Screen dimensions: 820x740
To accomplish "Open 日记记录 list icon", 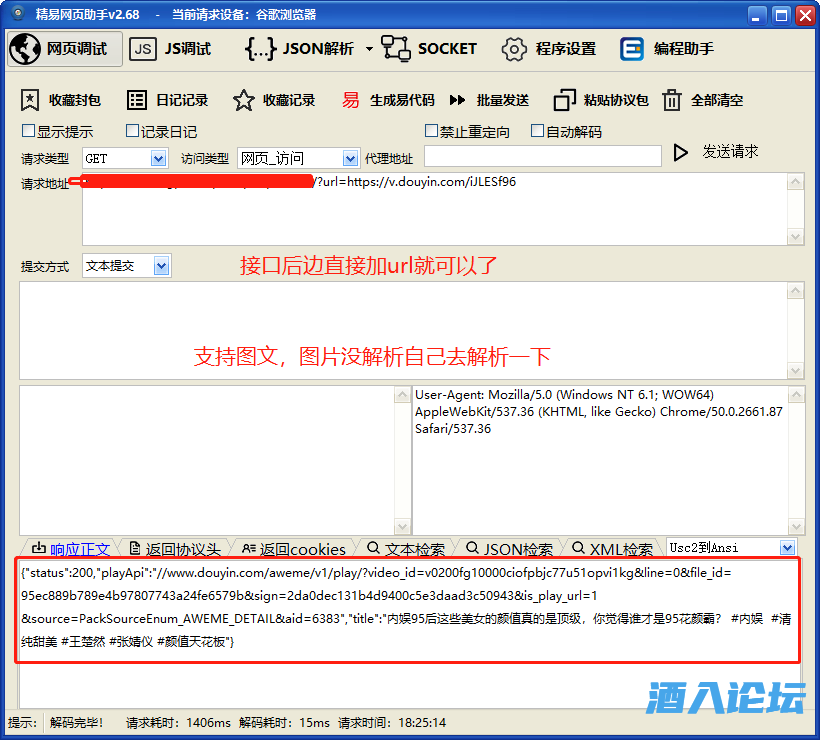I will (x=136, y=100).
